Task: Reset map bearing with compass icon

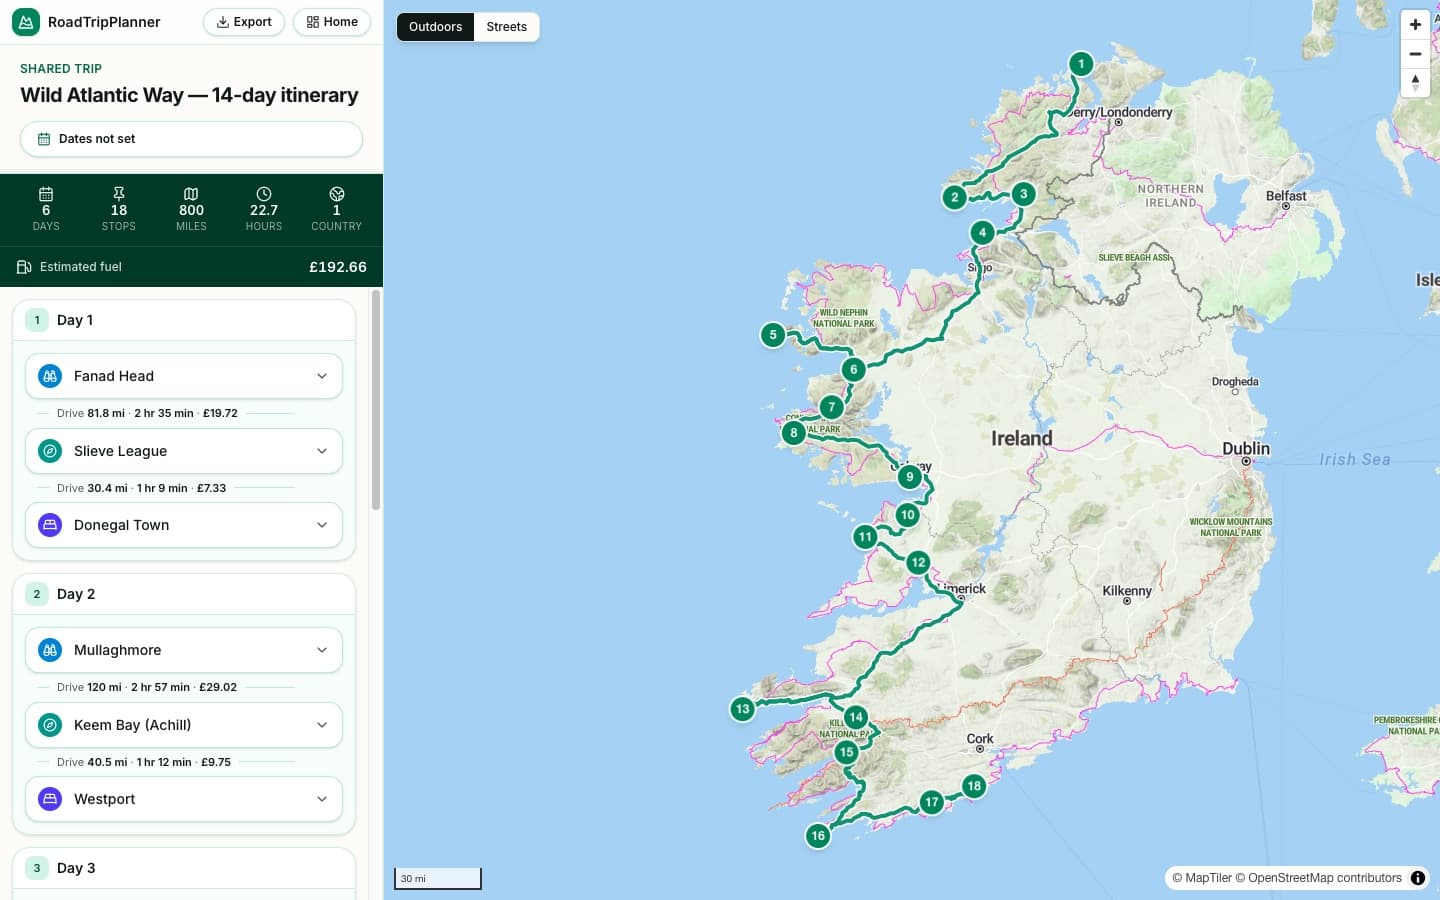Action: point(1415,82)
